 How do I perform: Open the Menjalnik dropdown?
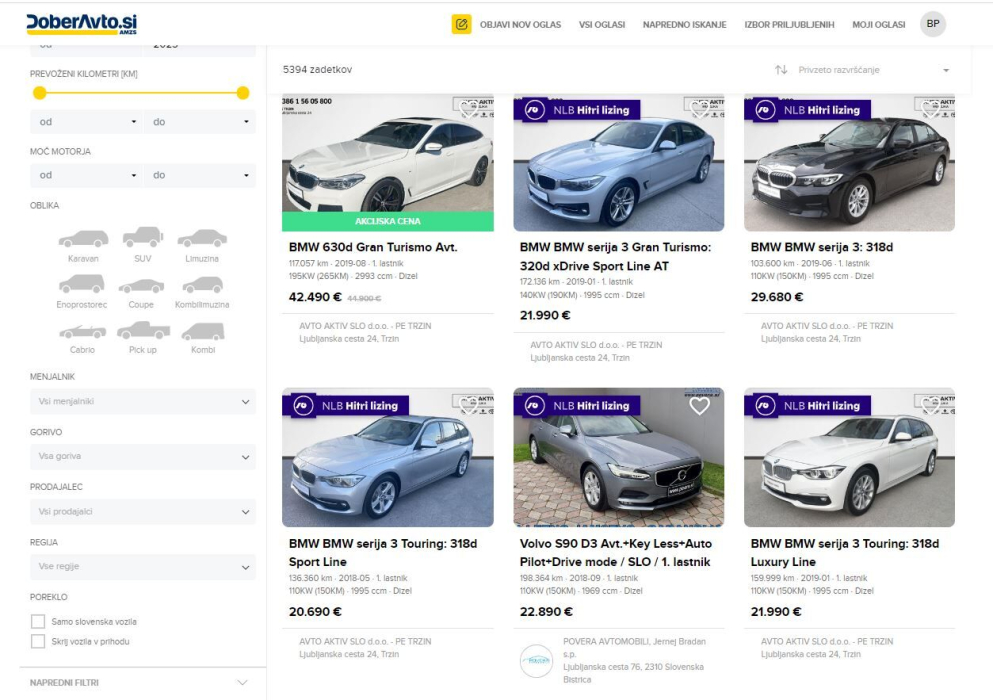pos(142,402)
